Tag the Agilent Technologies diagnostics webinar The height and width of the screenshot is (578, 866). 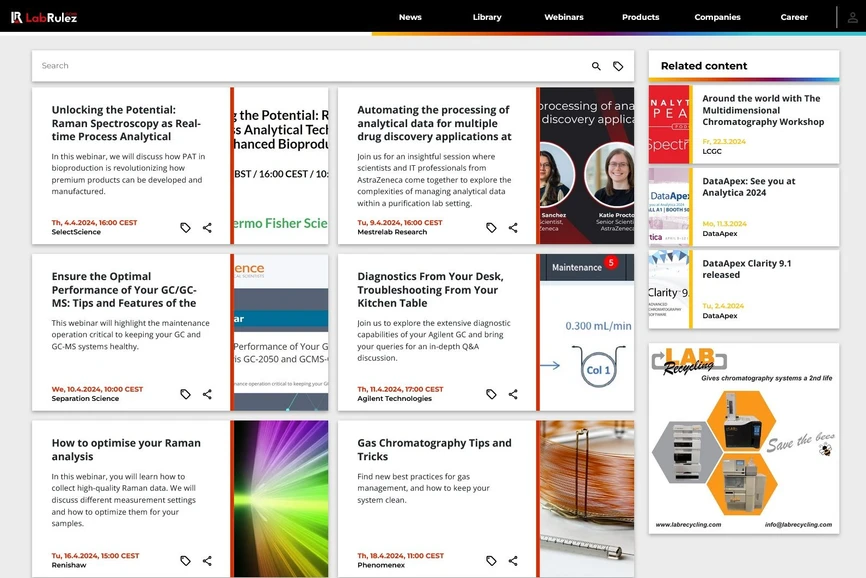click(x=491, y=394)
